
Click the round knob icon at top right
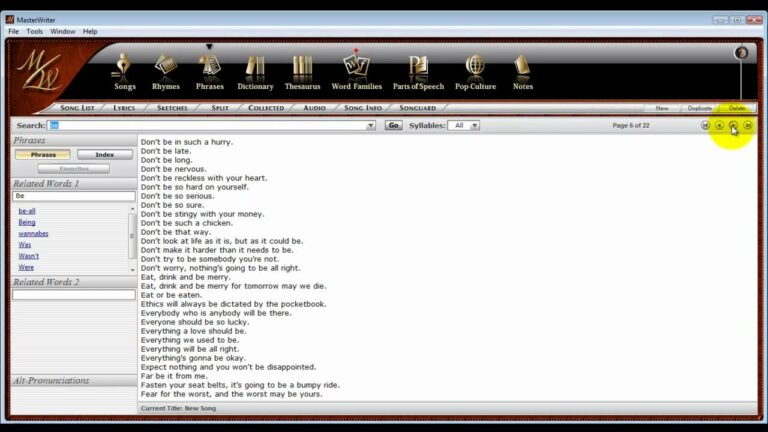[x=741, y=53]
